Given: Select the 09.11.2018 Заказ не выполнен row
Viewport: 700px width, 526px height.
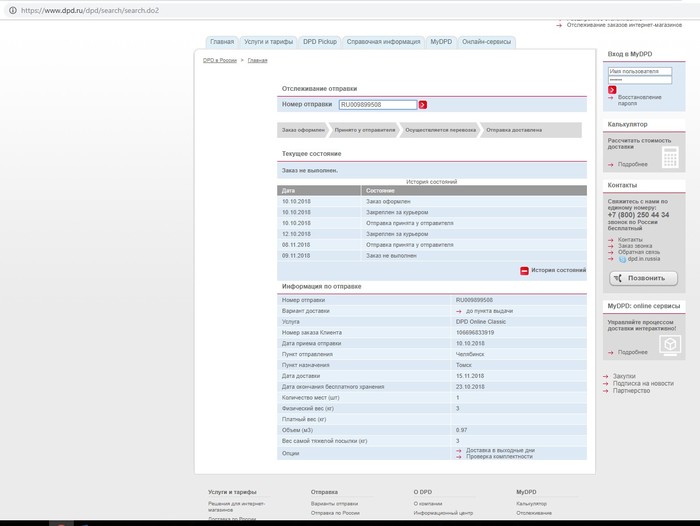Looking at the screenshot, I should 432,256.
